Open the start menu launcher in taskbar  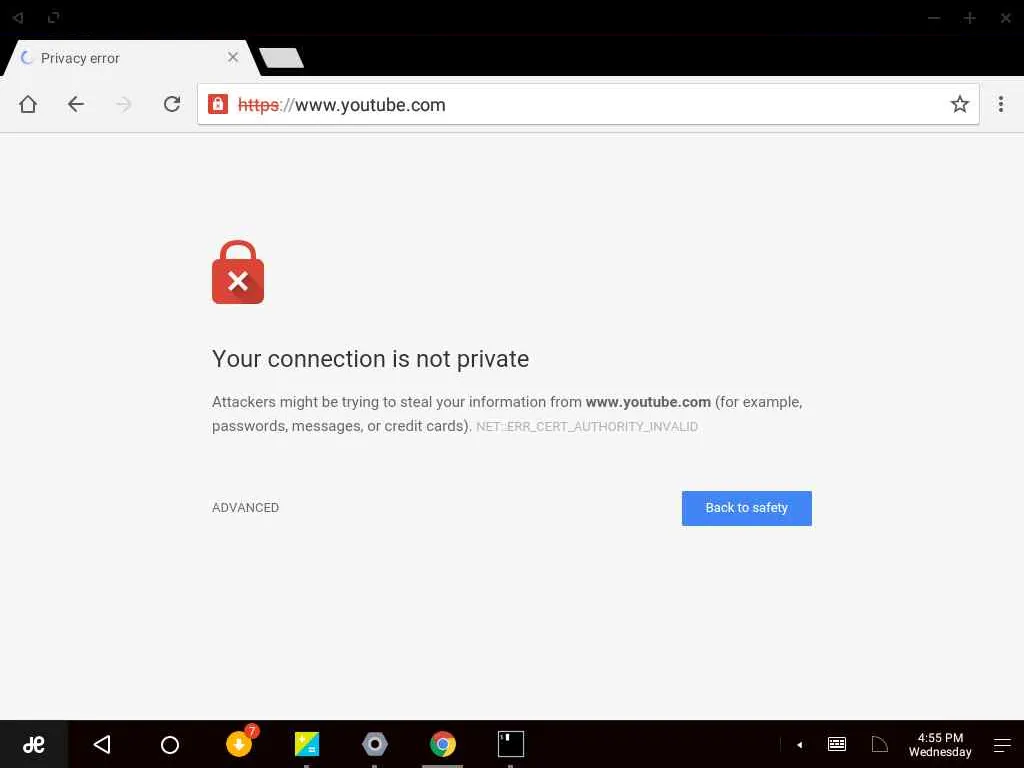(34, 744)
